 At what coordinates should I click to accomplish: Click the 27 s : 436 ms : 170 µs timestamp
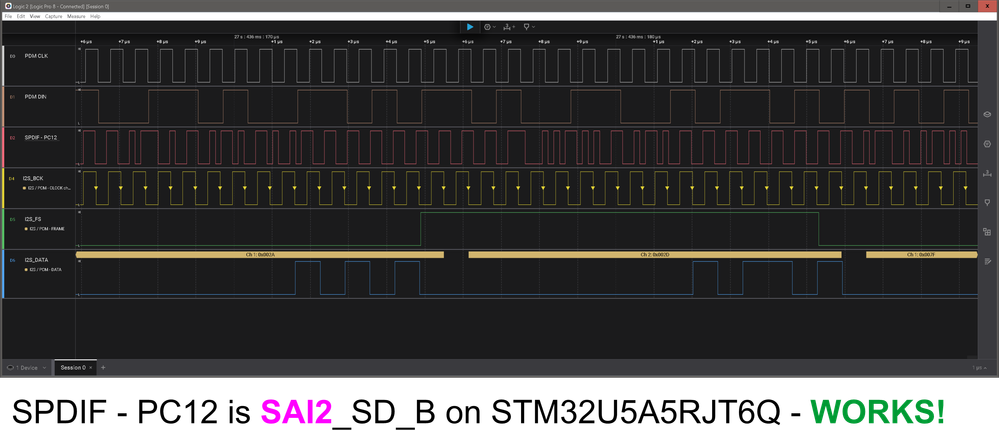(257, 37)
